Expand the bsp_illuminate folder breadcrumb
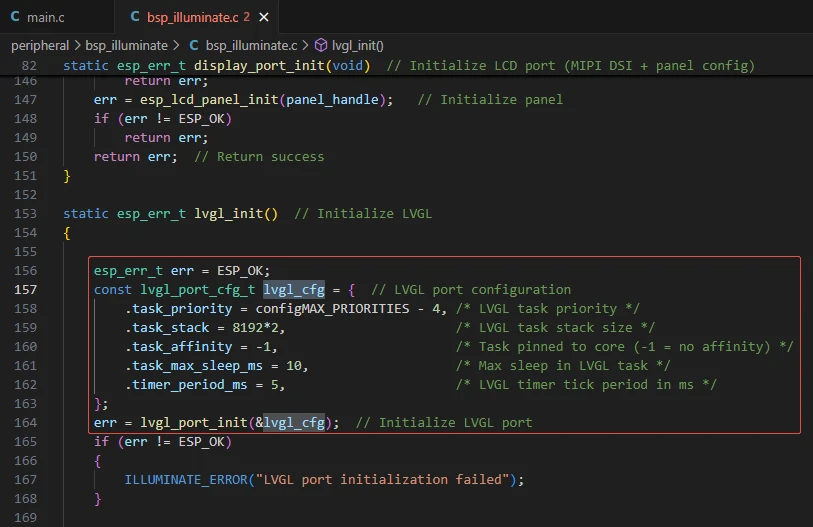 pos(128,45)
